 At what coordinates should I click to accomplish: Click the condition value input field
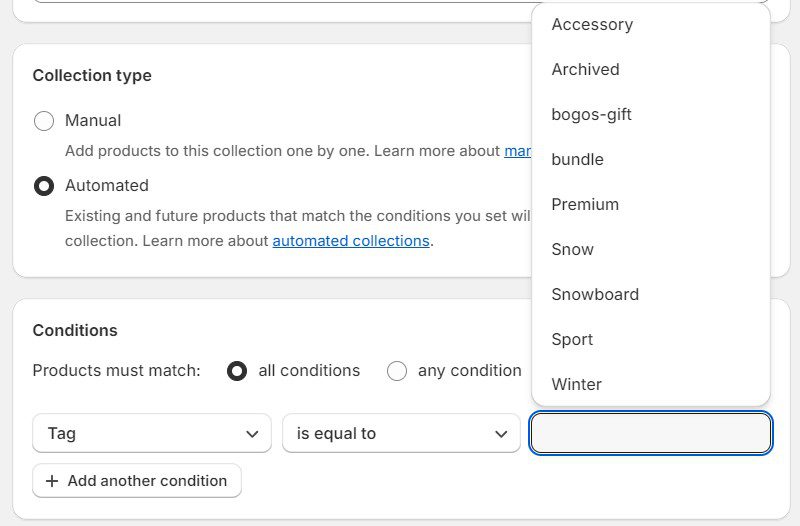click(651, 434)
